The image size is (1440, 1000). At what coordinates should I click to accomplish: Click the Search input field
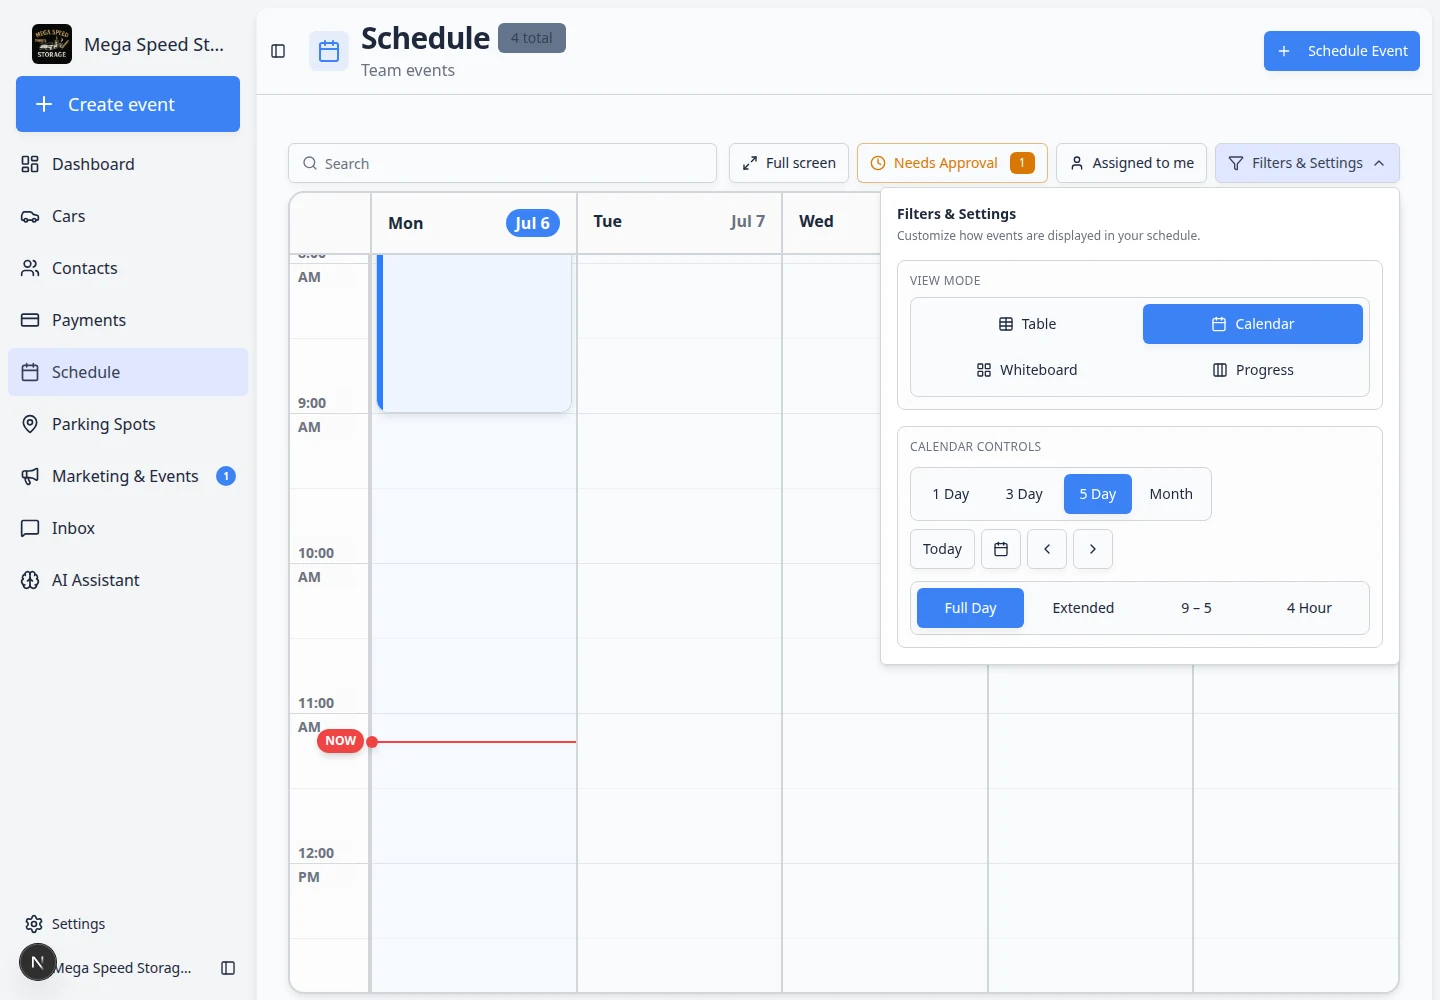502,163
